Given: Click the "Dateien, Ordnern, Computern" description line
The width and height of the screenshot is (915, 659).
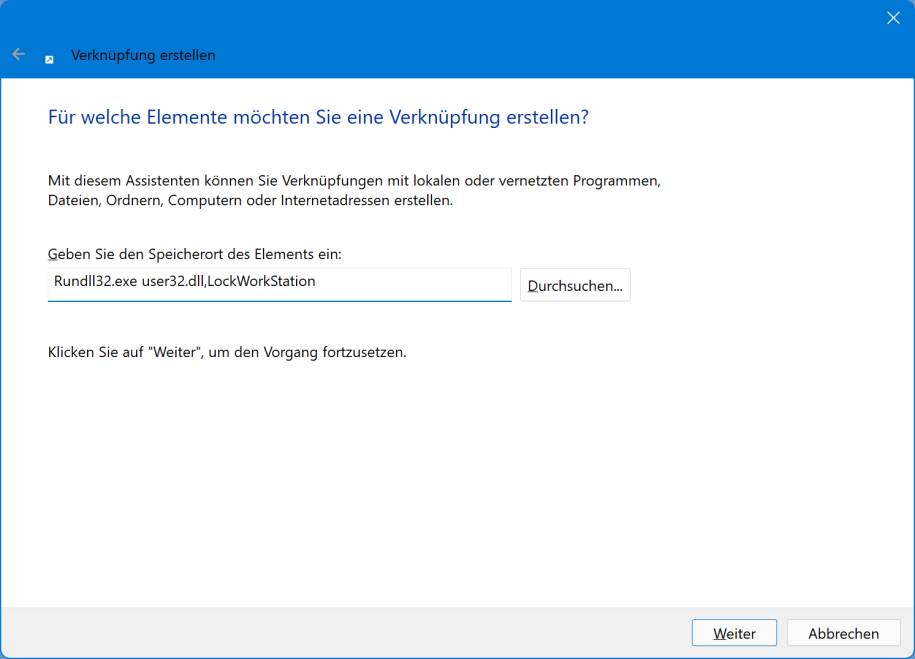Looking at the screenshot, I should point(250,200).
